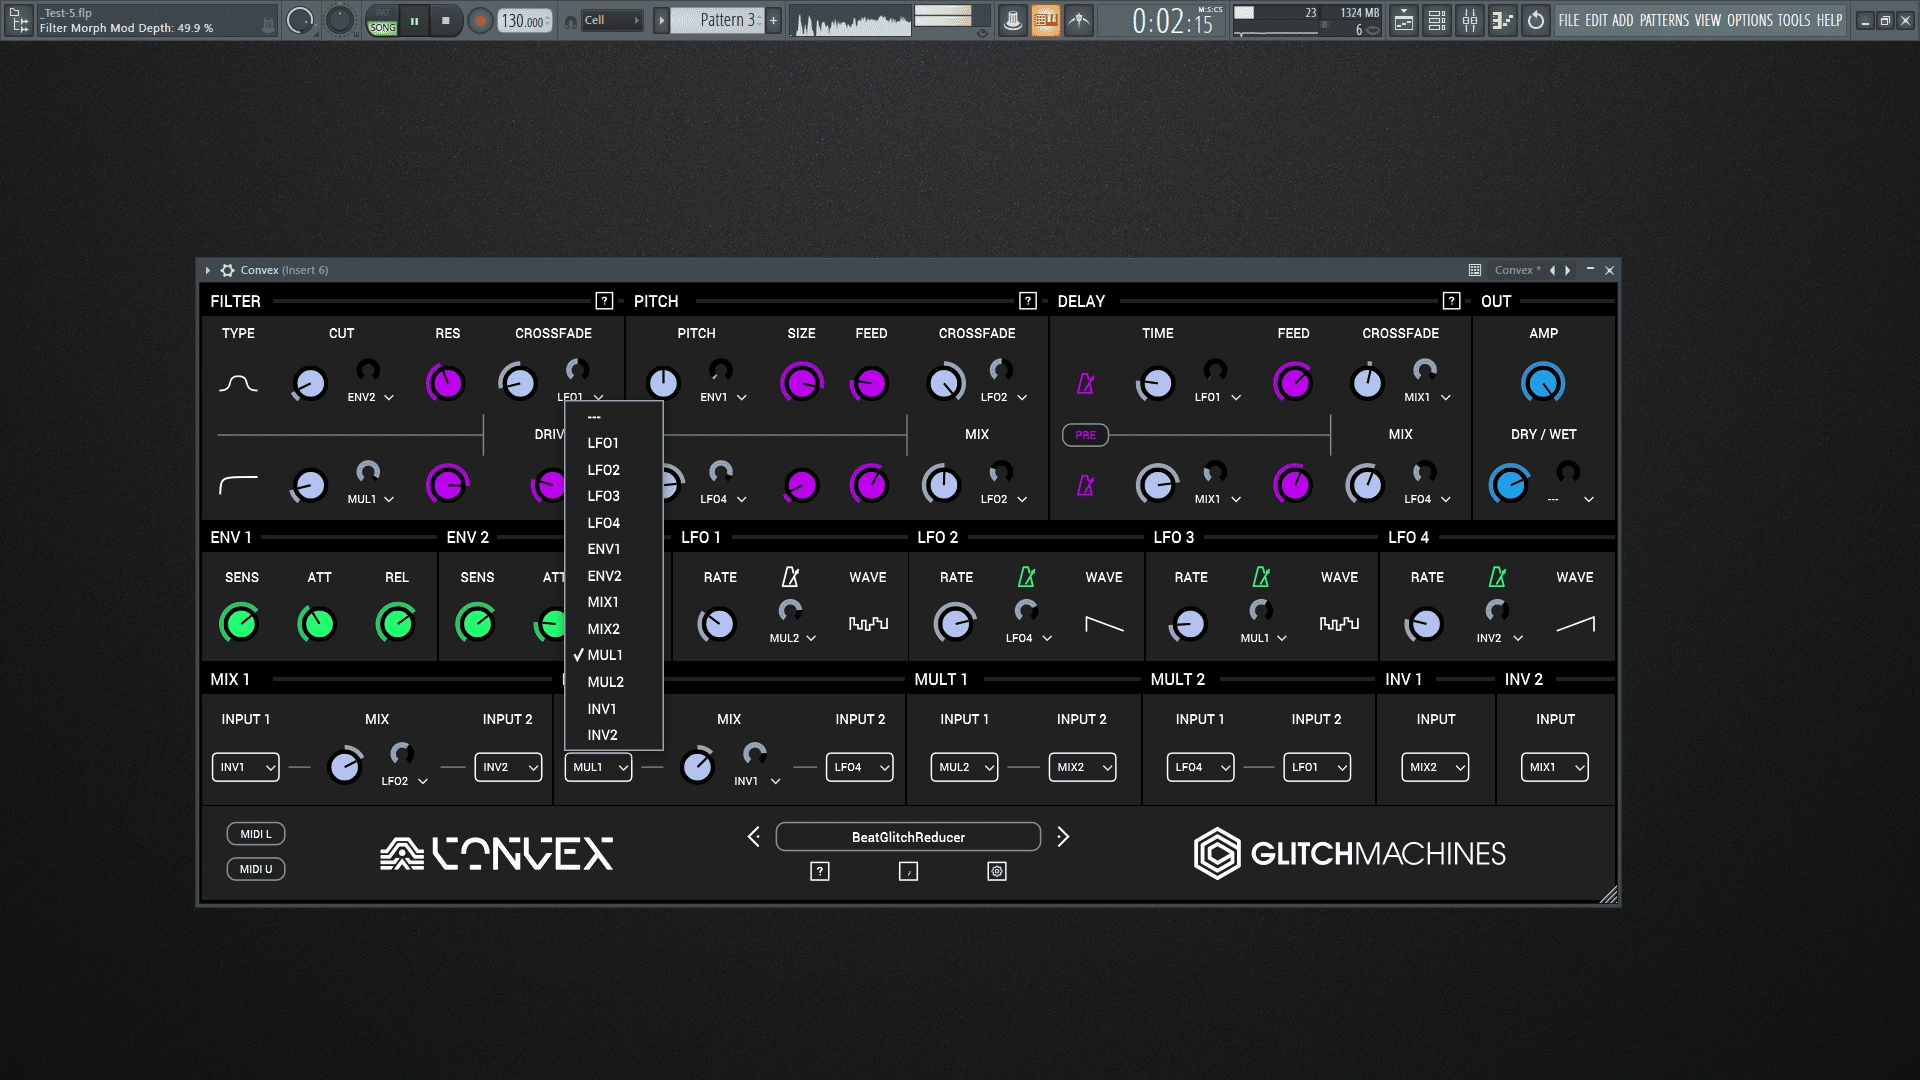
Task: Toggle tempo sync on LFO 3
Action: coord(1261,577)
